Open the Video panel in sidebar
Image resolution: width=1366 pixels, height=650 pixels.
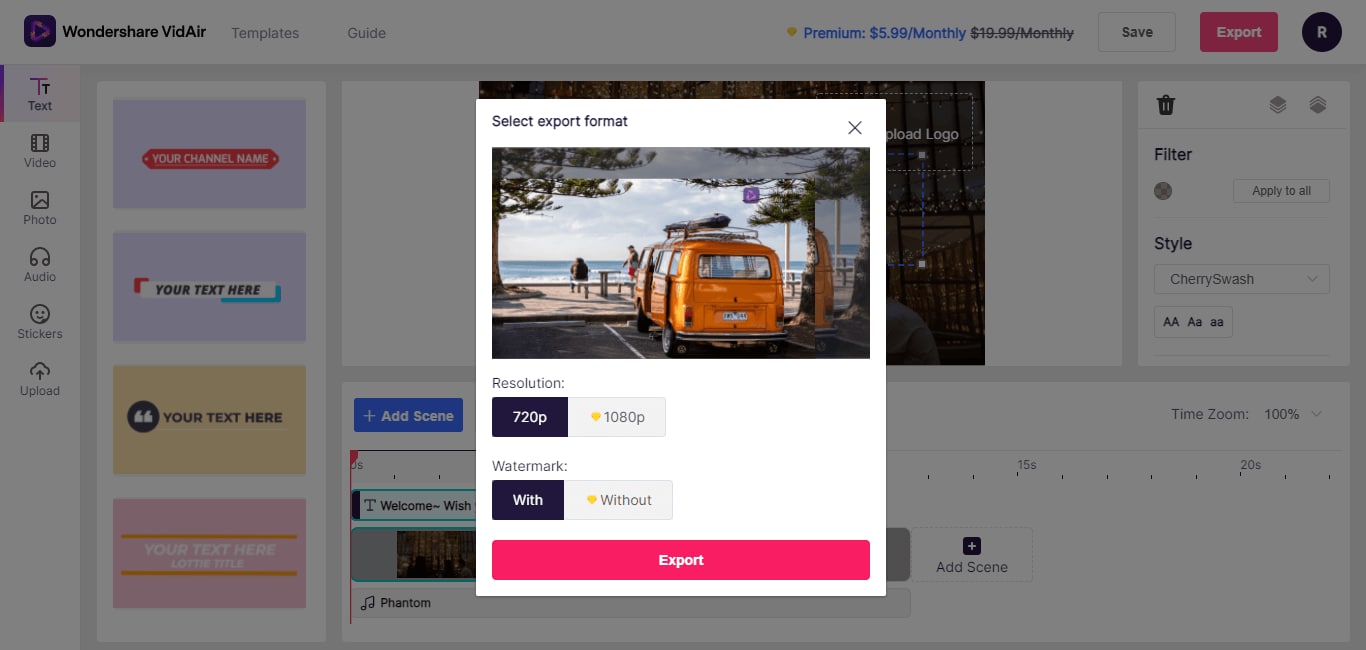(x=40, y=151)
